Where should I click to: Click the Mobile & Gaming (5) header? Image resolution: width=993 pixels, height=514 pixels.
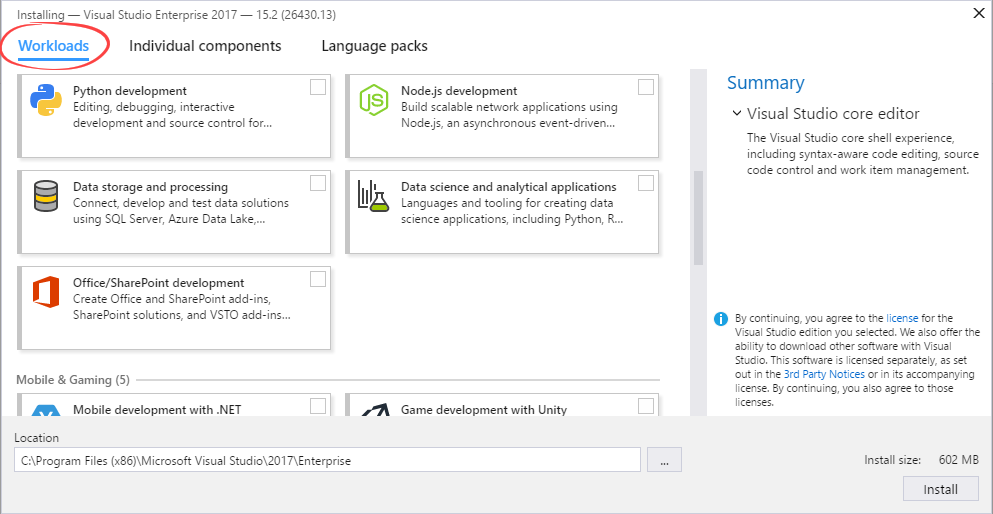pyautogui.click(x=73, y=380)
